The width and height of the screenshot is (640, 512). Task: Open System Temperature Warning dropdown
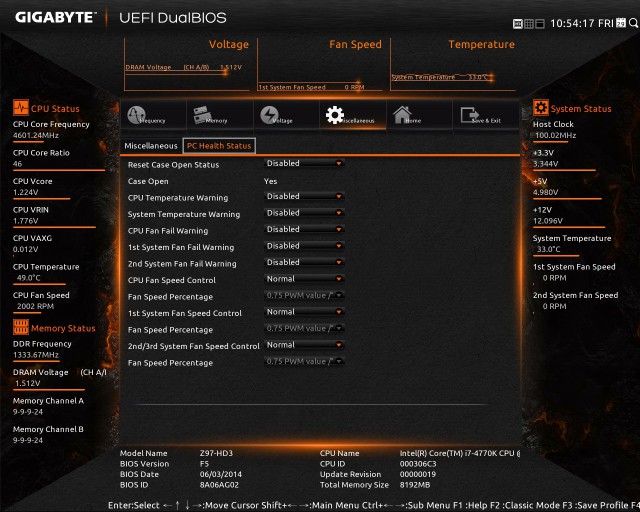(304, 213)
